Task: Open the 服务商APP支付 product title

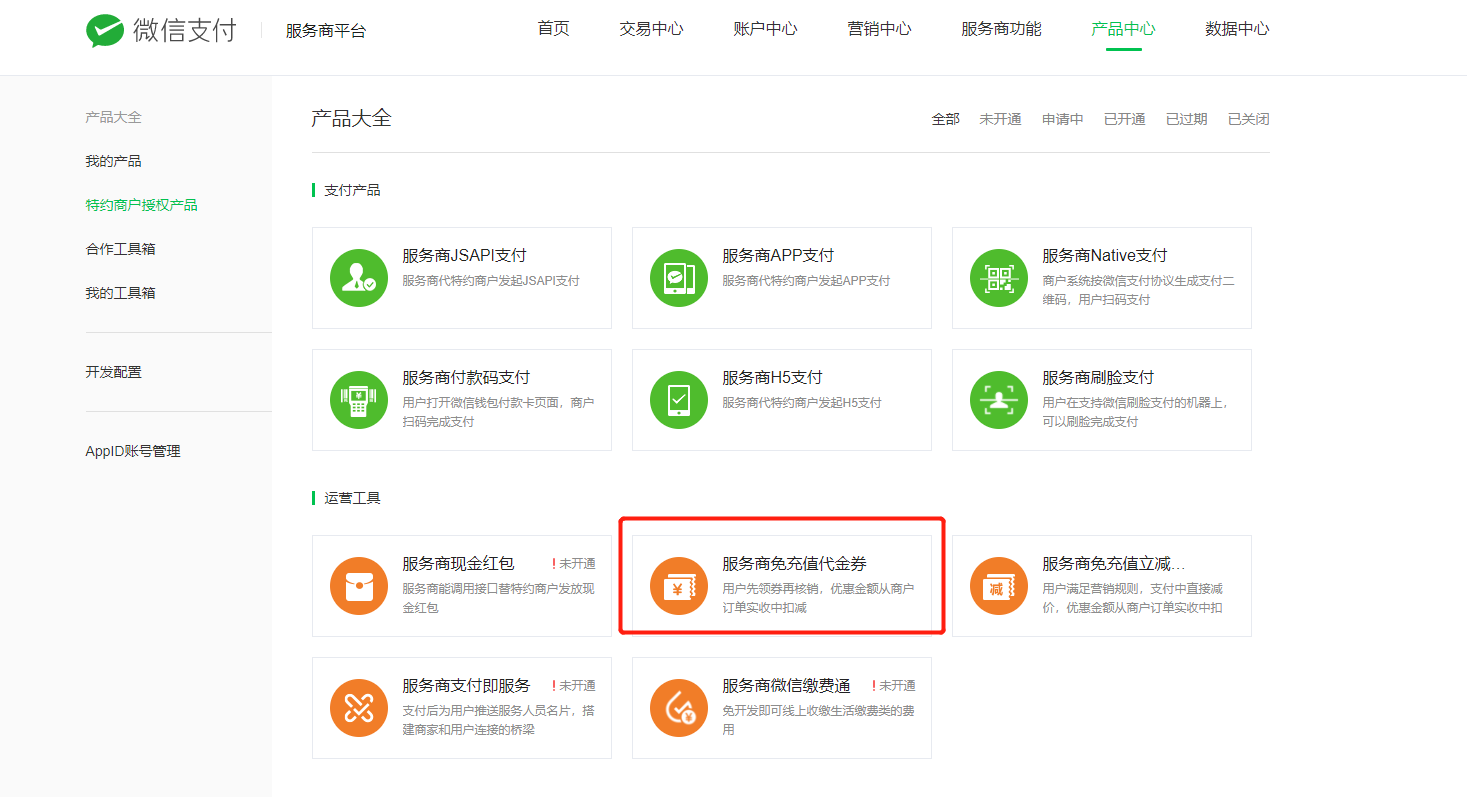Action: 778,256
